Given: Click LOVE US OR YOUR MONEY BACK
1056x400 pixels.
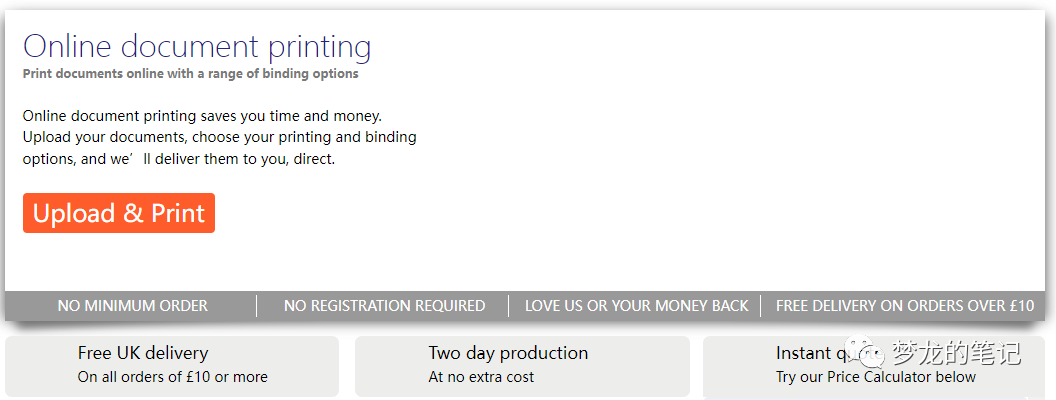Looking at the screenshot, I should (x=636, y=306).
